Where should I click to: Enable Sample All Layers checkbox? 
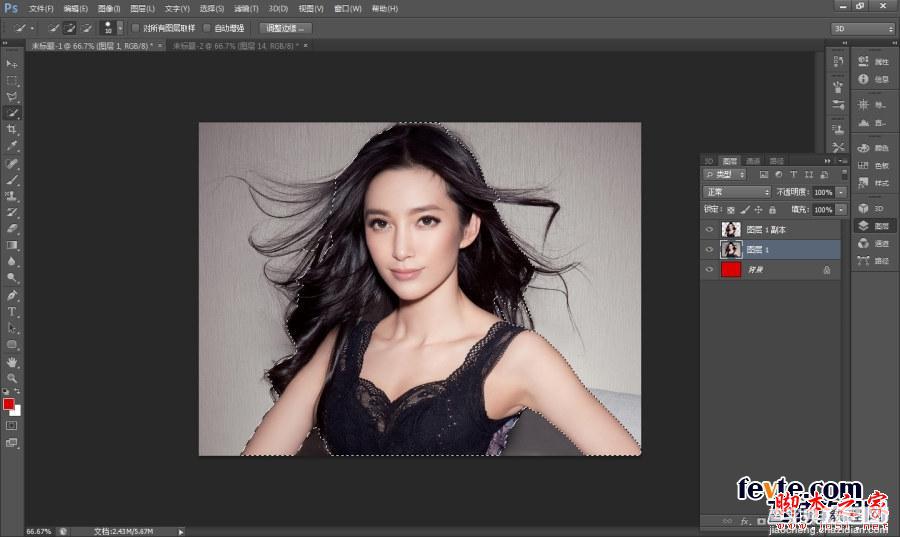click(x=135, y=28)
